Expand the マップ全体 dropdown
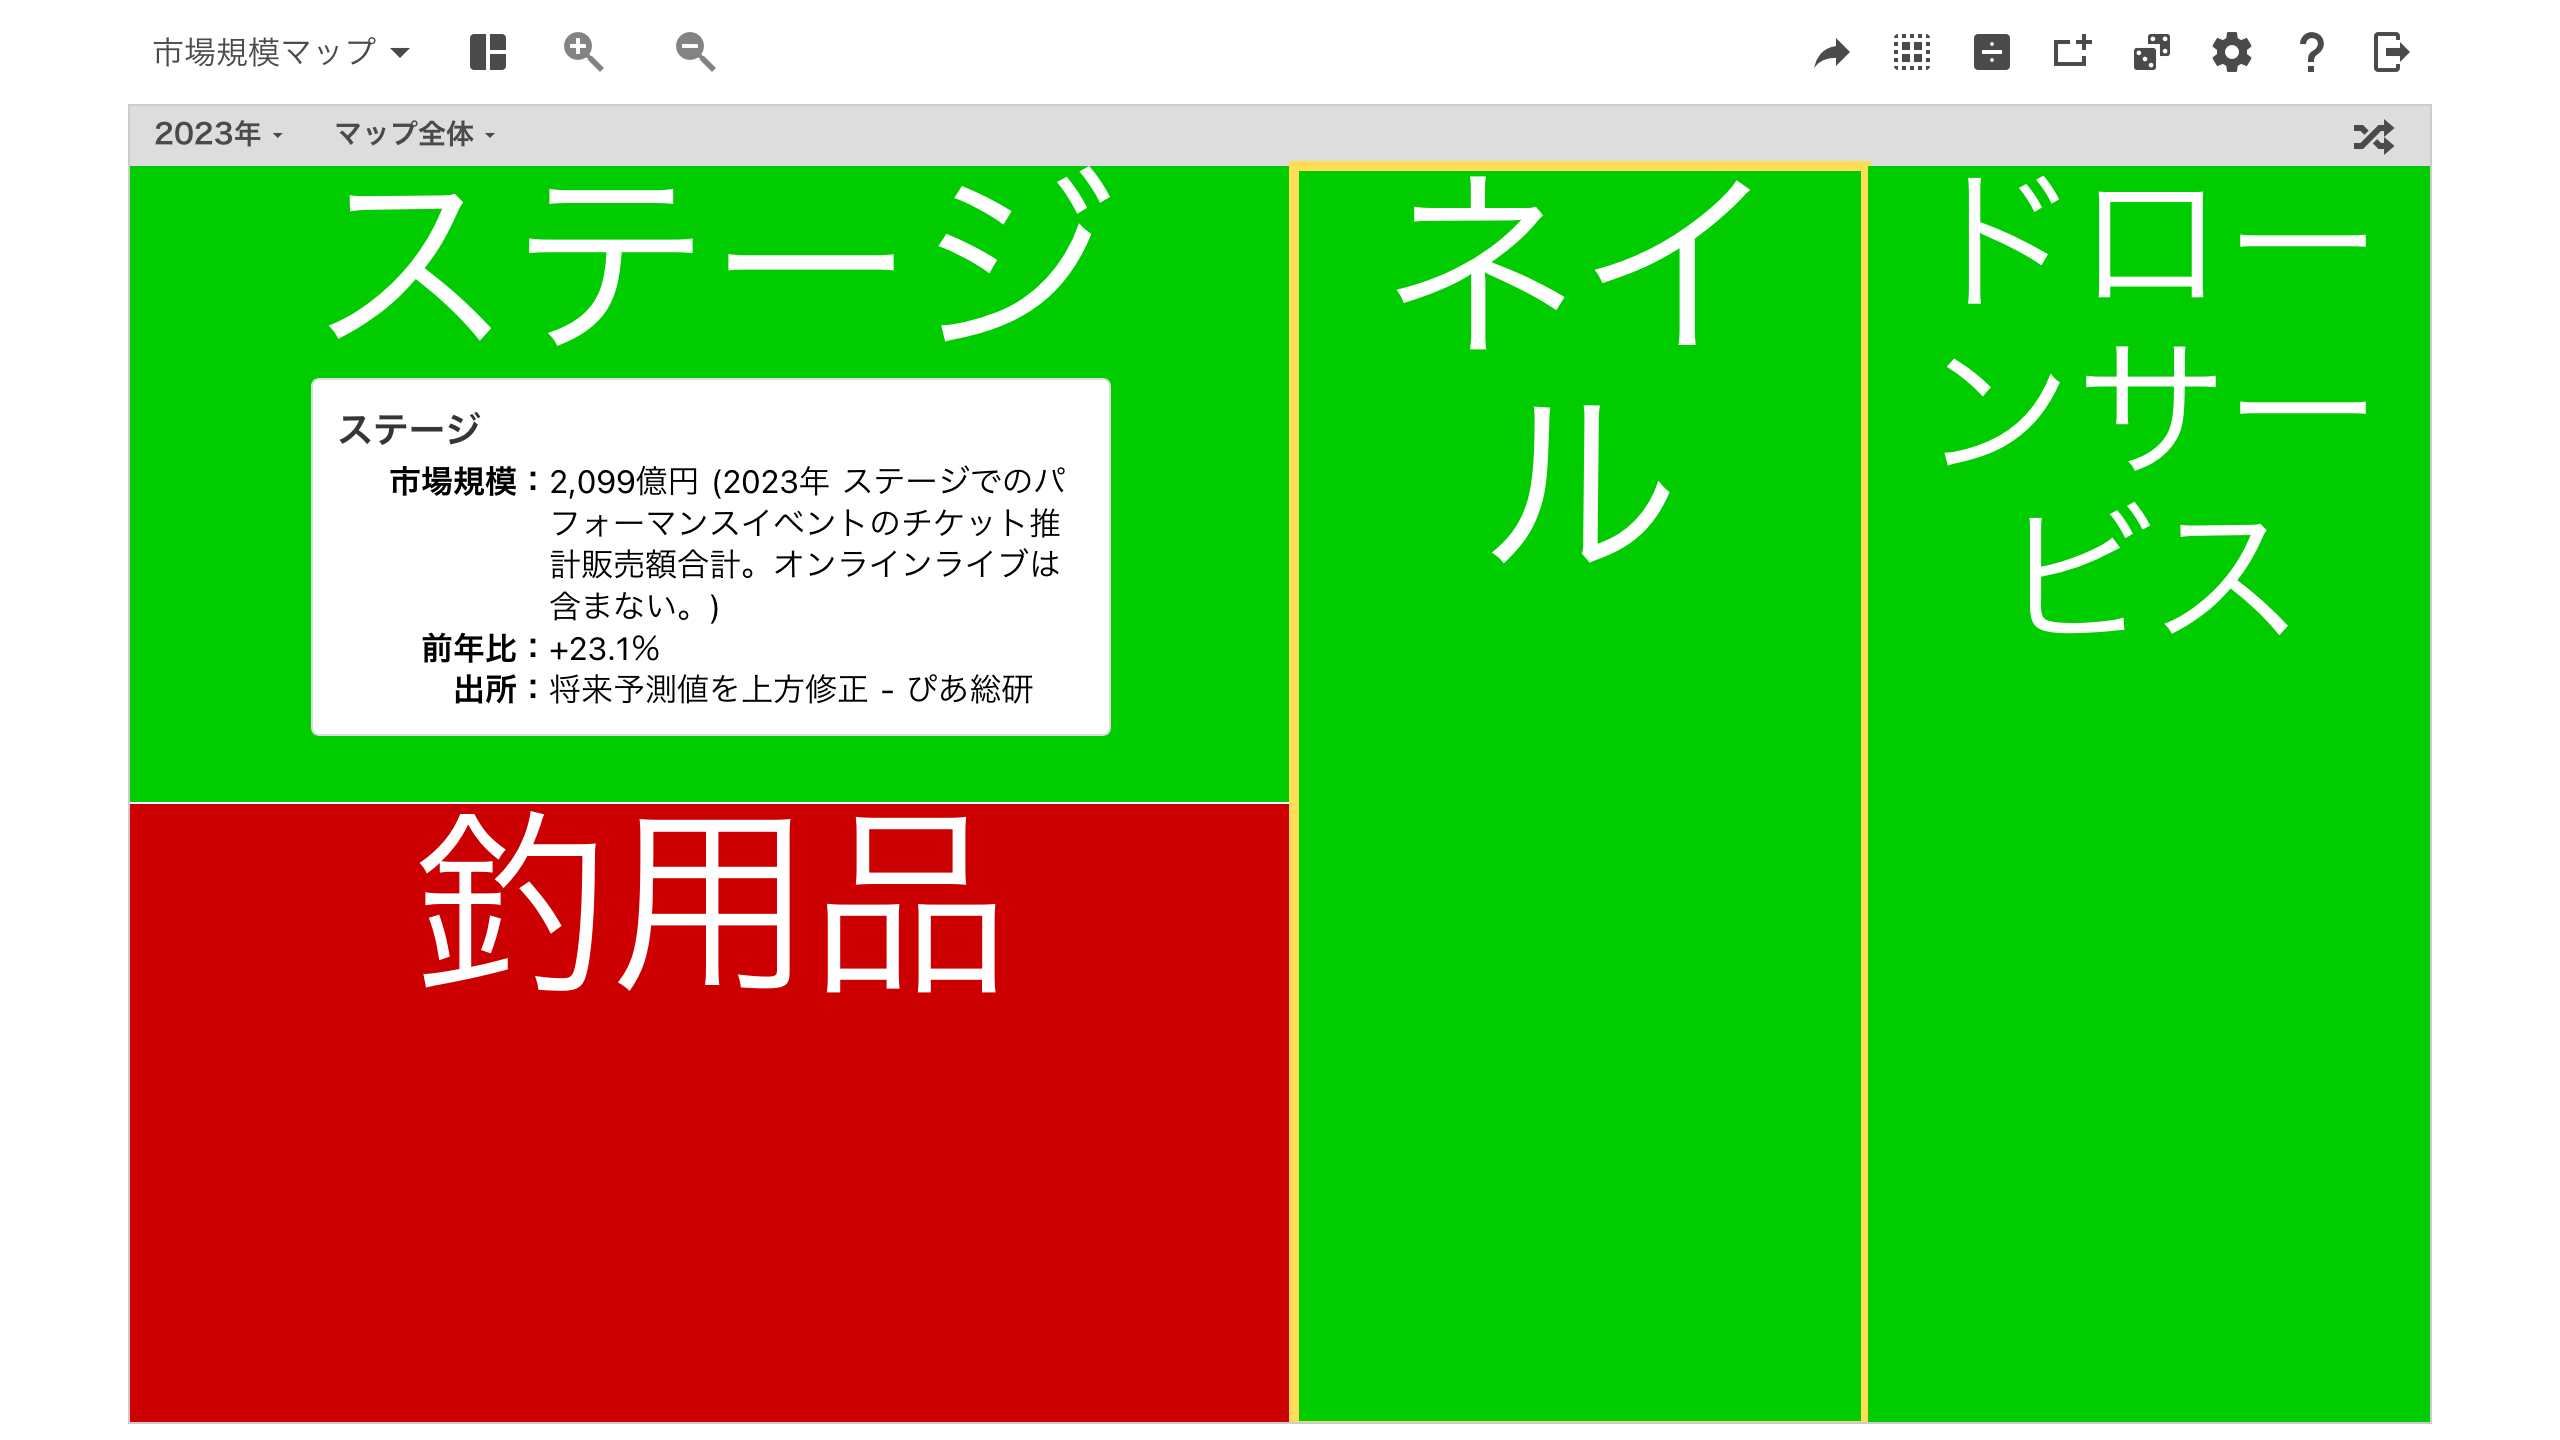Viewport: 2560px width, 1440px height. coord(415,134)
